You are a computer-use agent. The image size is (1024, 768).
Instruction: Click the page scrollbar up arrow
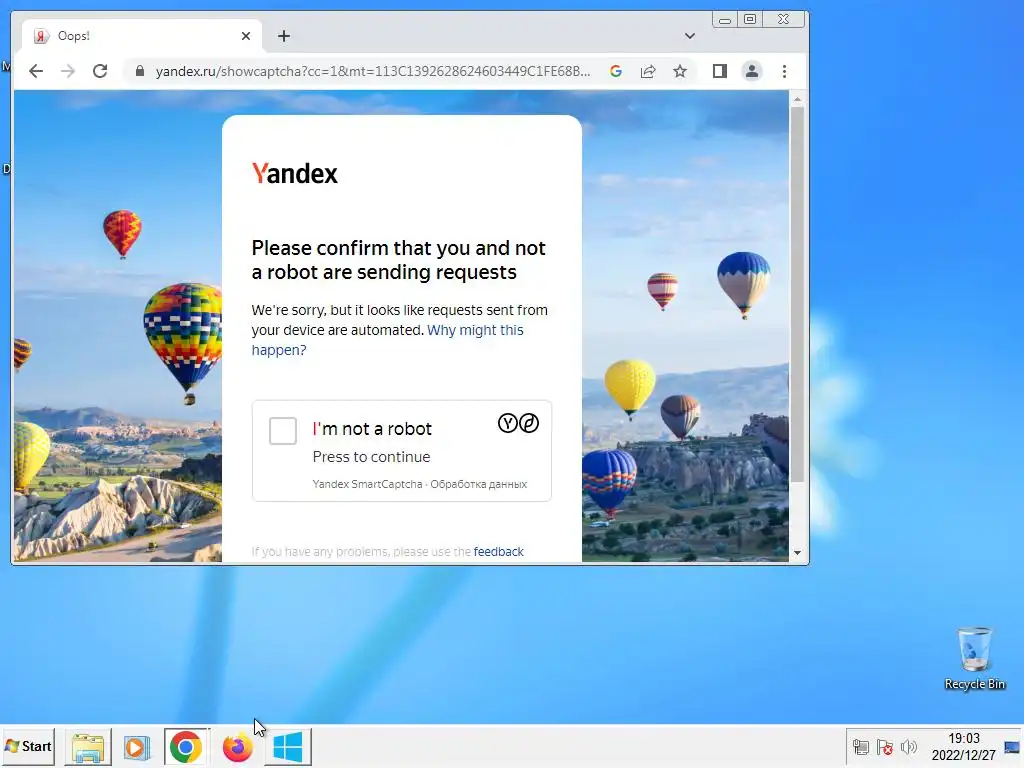coord(797,99)
